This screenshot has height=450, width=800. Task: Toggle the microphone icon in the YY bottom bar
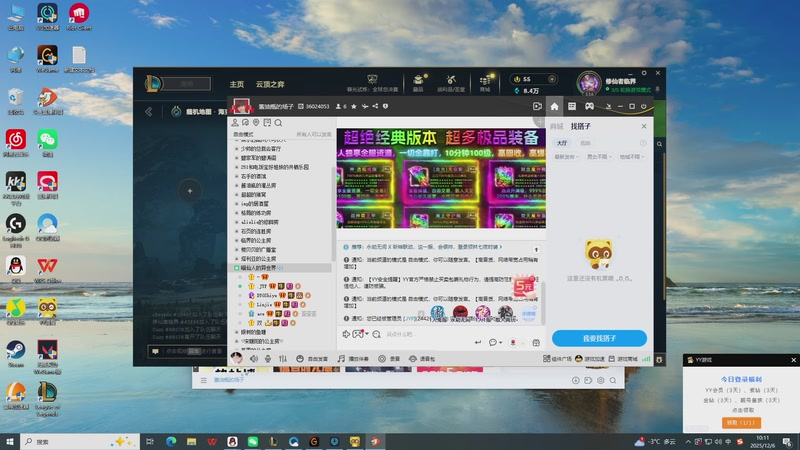pyautogui.click(x=268, y=359)
